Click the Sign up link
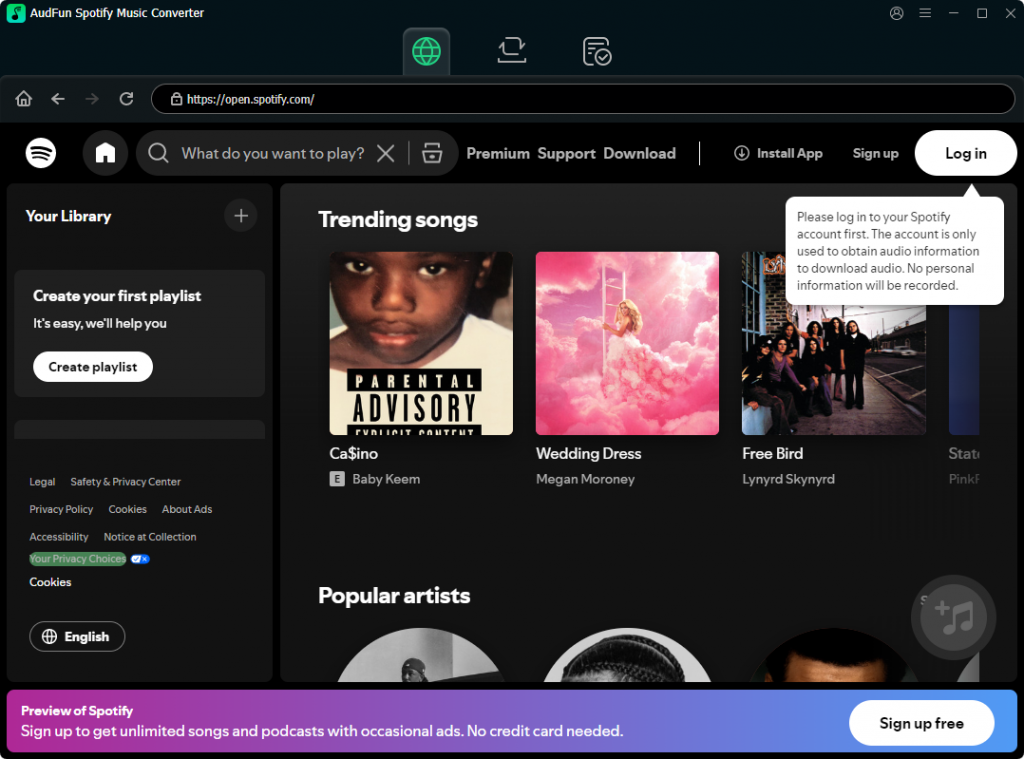Screen dimensions: 1024x759 pos(875,153)
